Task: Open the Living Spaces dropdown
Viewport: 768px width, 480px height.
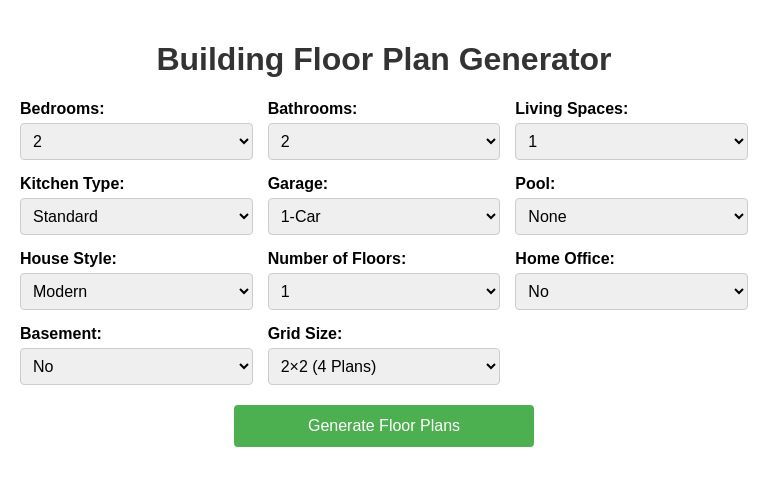Action: coord(631,142)
